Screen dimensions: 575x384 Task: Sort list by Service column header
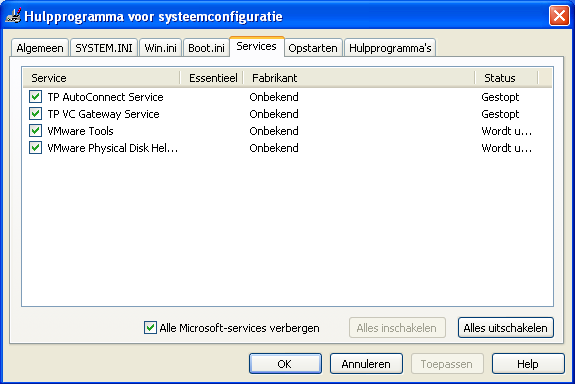pyautogui.click(x=102, y=78)
